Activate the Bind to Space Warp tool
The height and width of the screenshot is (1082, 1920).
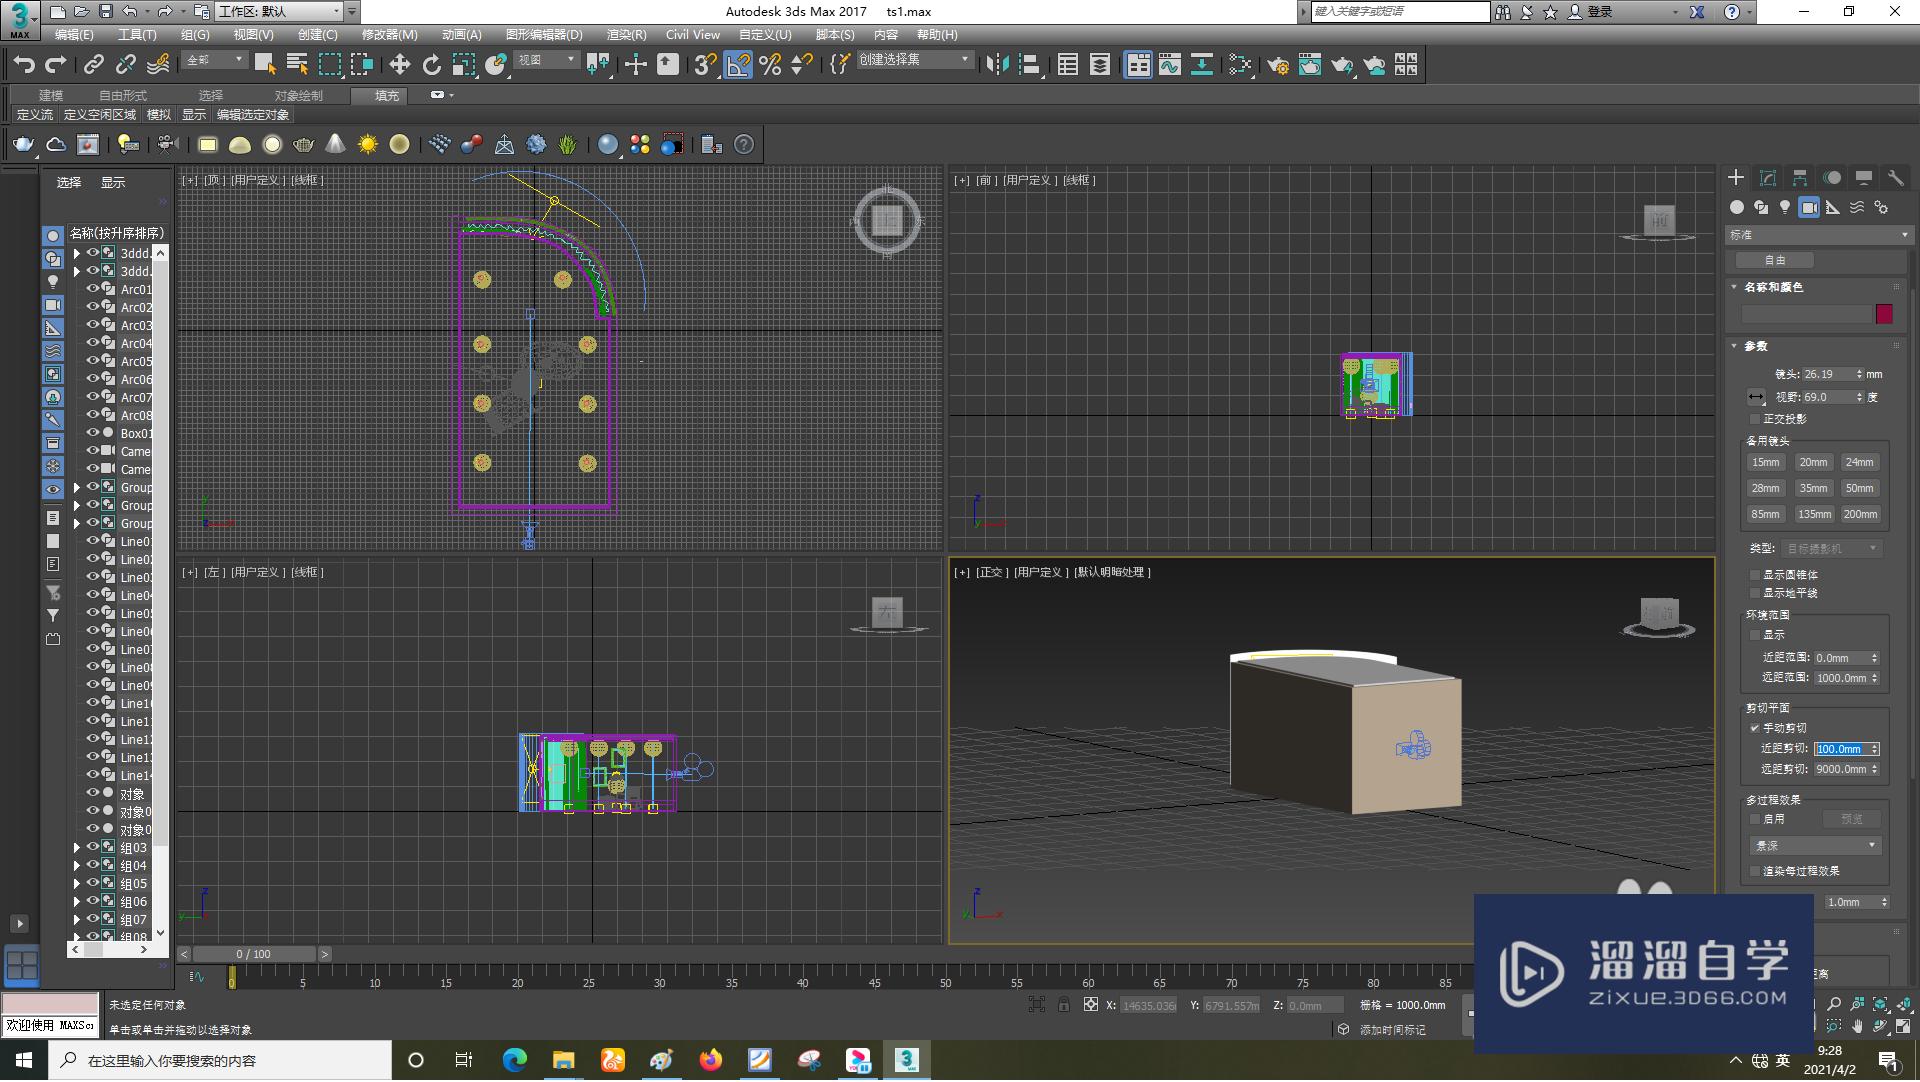[158, 65]
